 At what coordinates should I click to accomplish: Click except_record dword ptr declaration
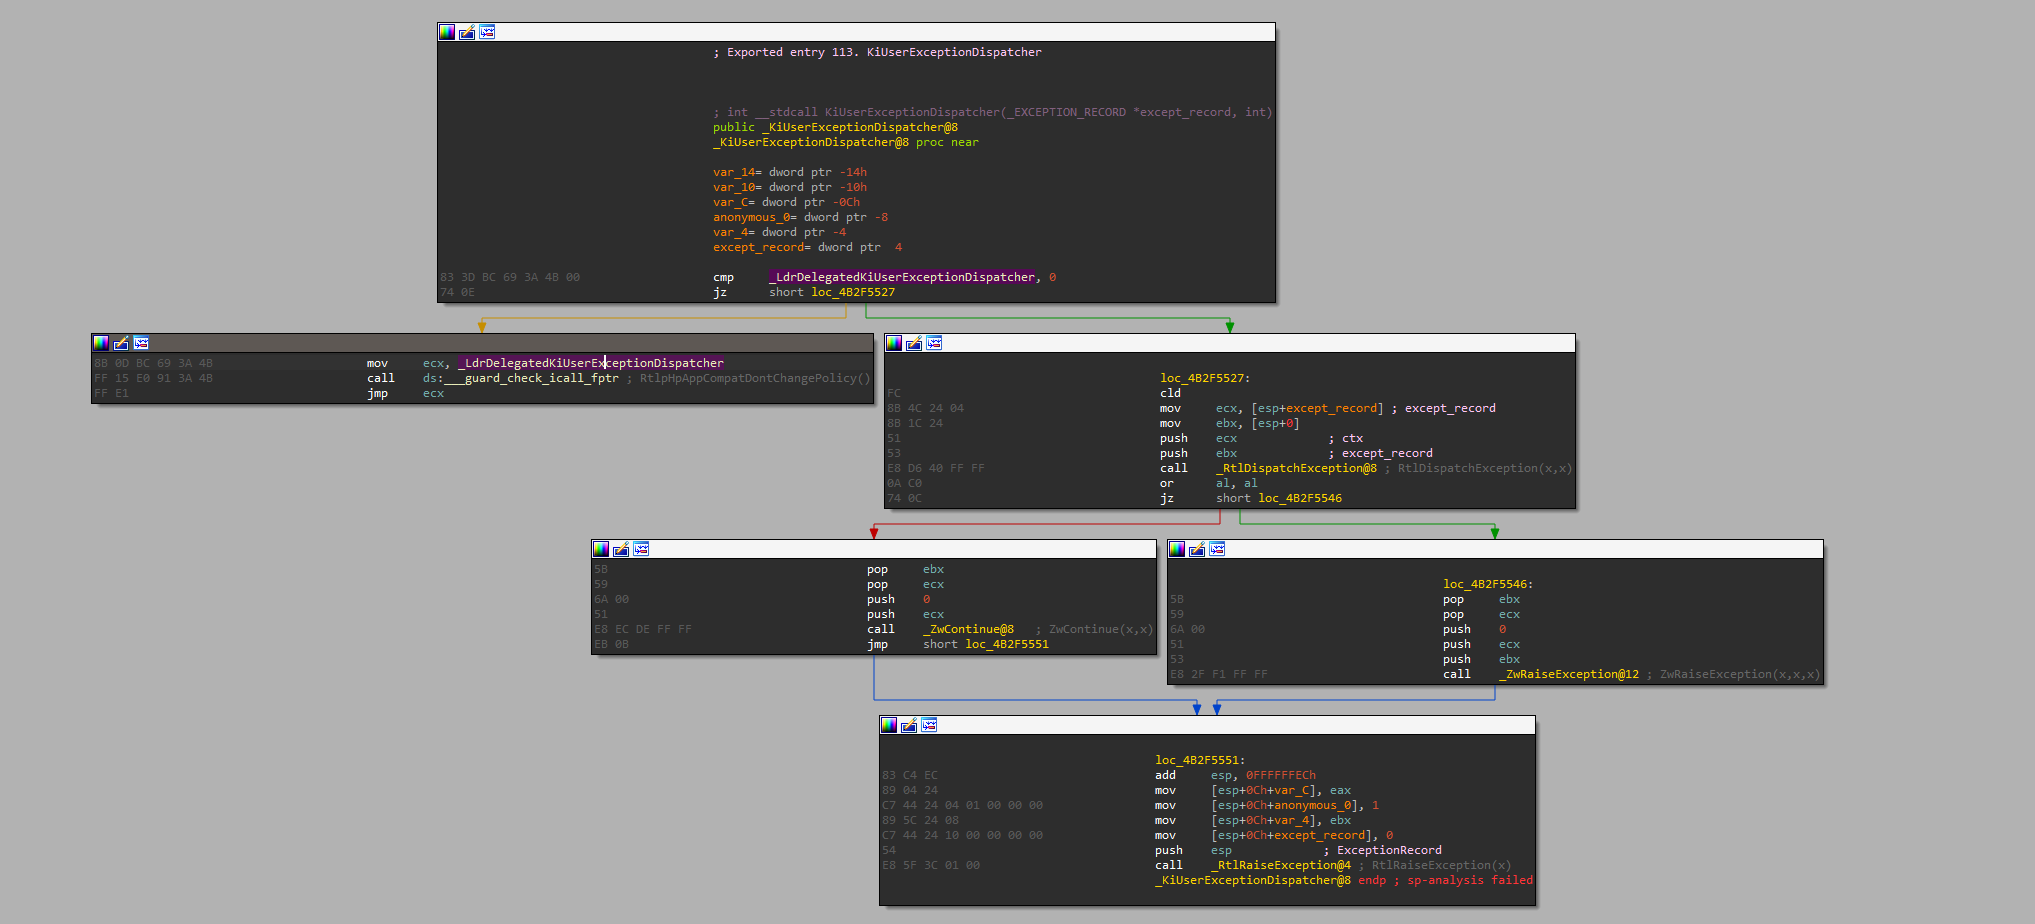[x=807, y=247]
